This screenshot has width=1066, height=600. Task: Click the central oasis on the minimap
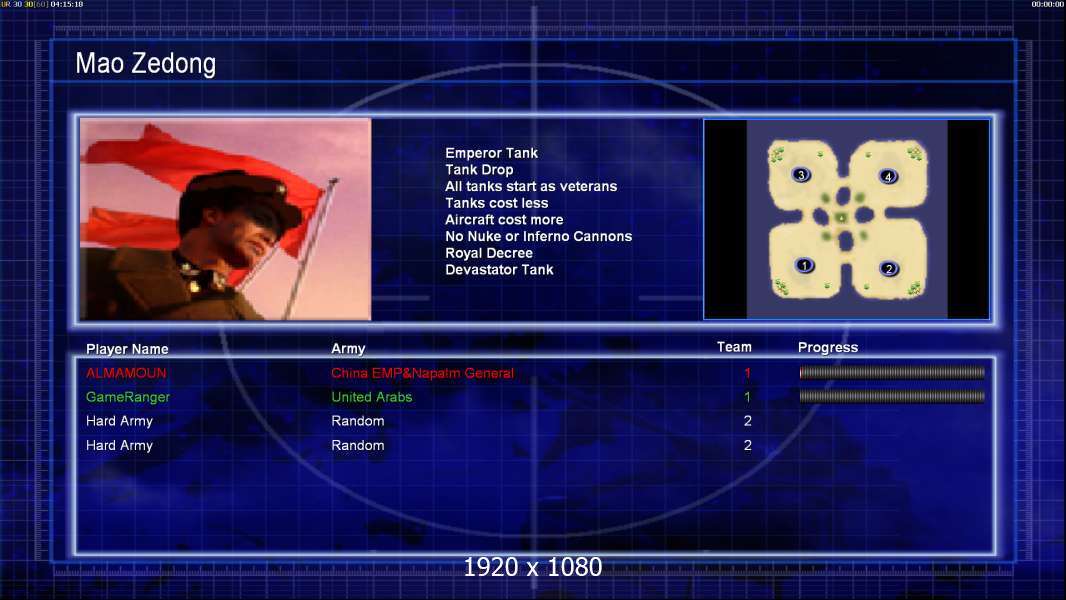[842, 217]
